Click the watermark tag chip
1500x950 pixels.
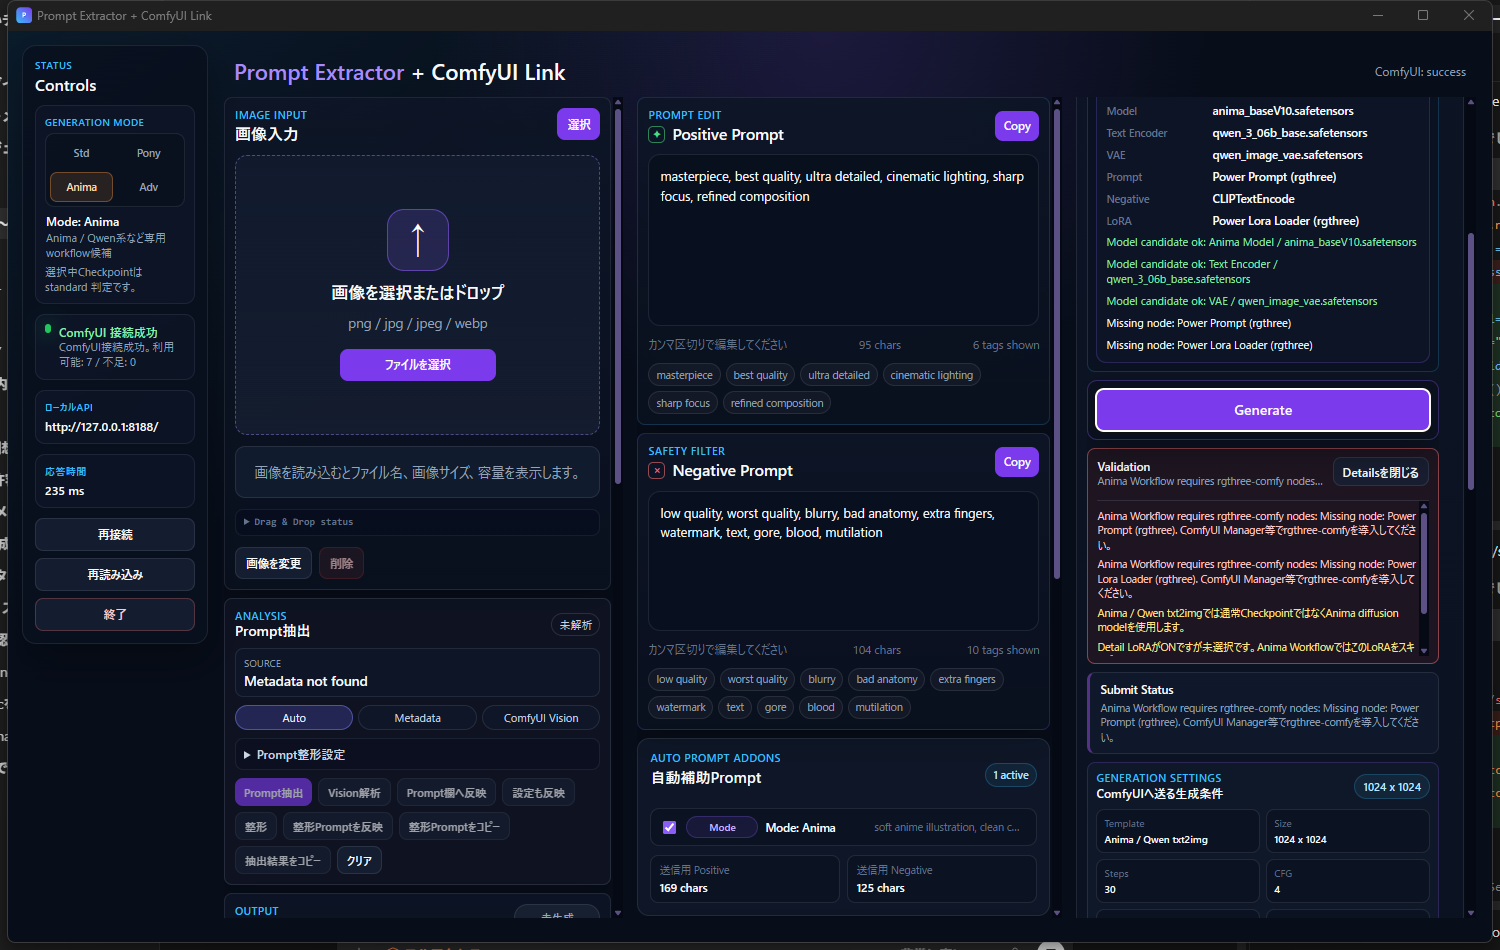coord(681,707)
